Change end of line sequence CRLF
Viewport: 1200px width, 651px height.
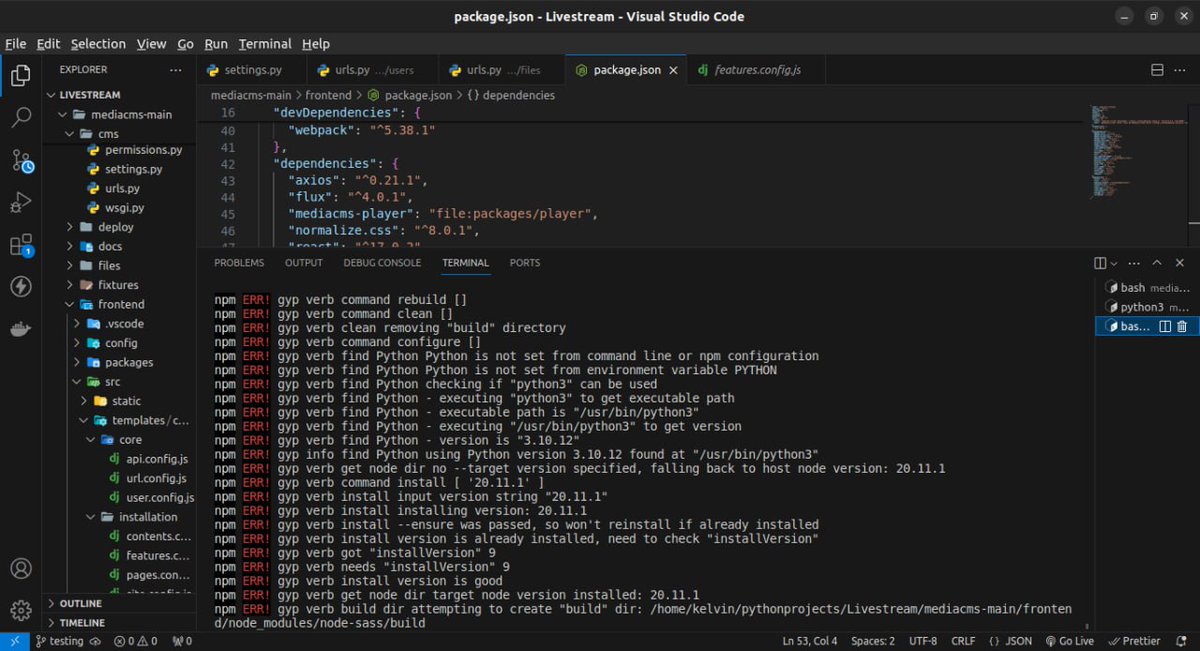click(963, 641)
